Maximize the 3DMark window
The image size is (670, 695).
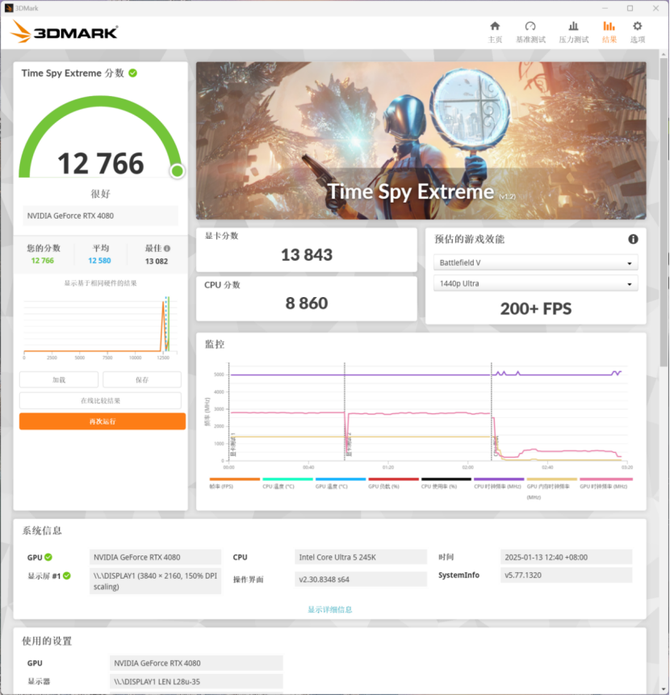(630, 8)
